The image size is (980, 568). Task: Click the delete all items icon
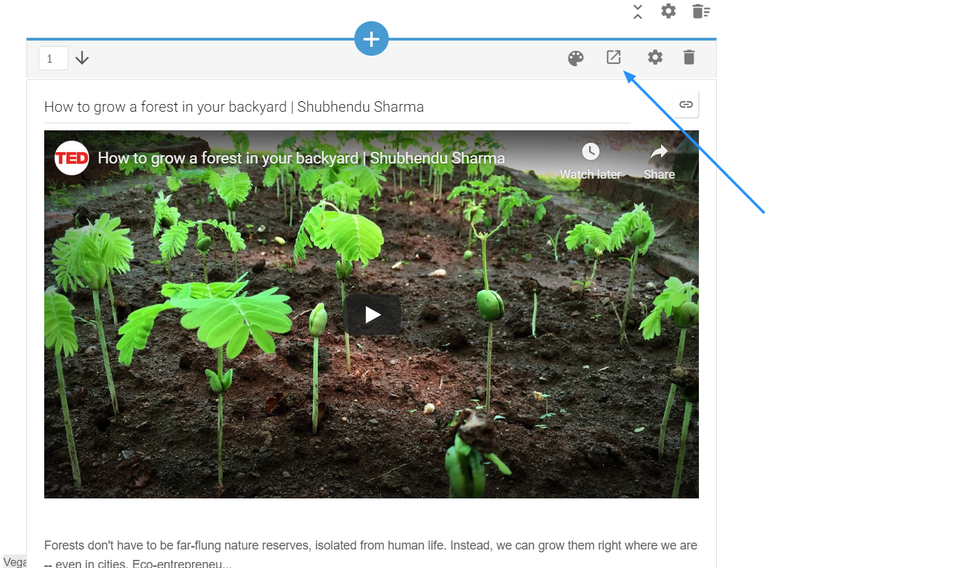[x=701, y=12]
